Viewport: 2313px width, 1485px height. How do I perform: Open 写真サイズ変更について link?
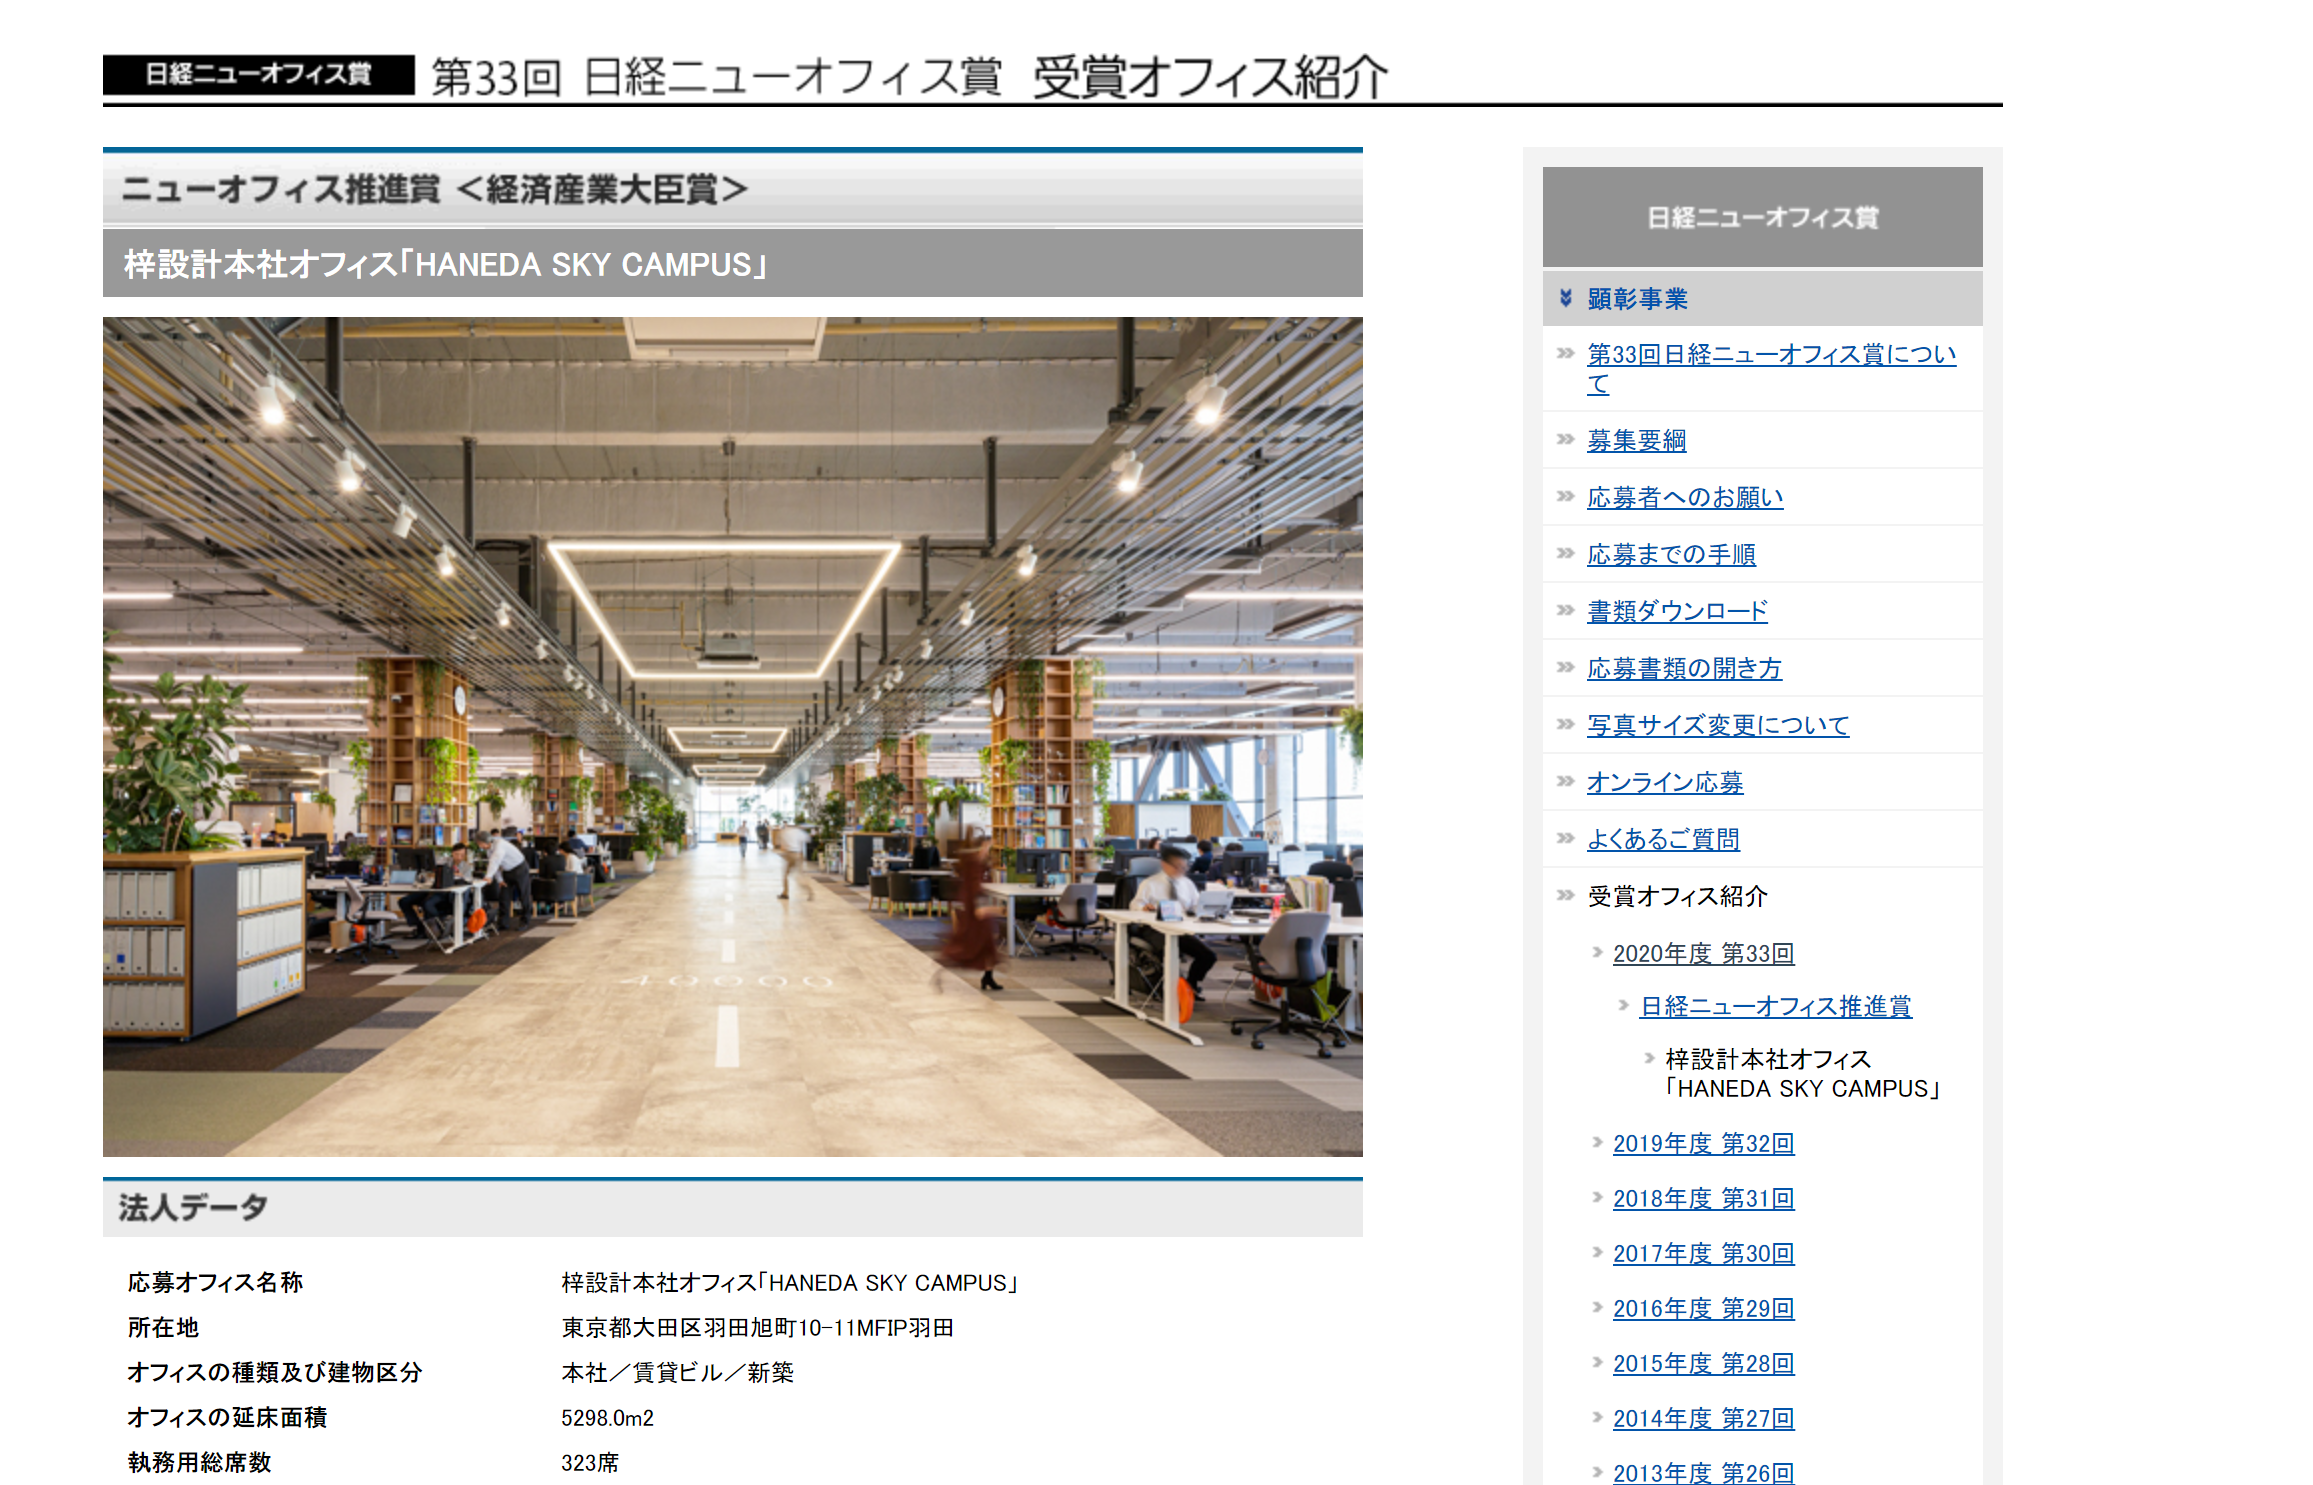1717,725
